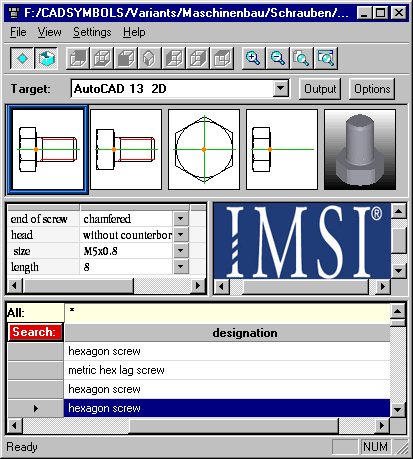
Task: Click the All filter input field
Action: (227, 313)
